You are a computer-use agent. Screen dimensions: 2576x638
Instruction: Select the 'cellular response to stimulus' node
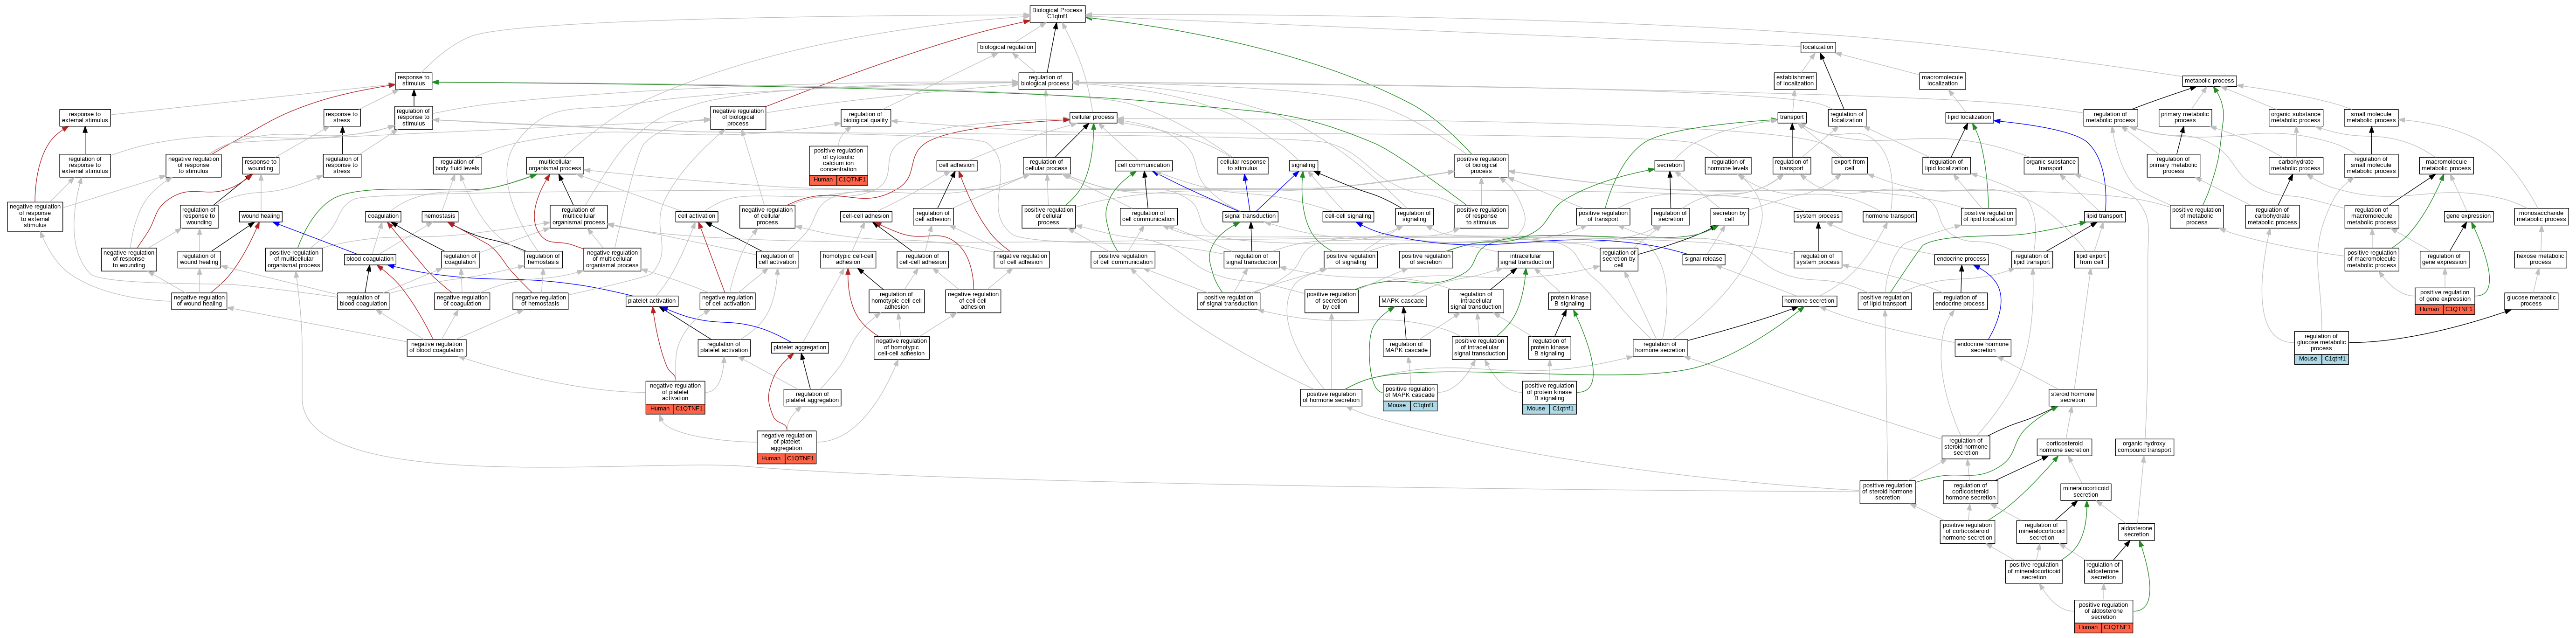[1243, 165]
